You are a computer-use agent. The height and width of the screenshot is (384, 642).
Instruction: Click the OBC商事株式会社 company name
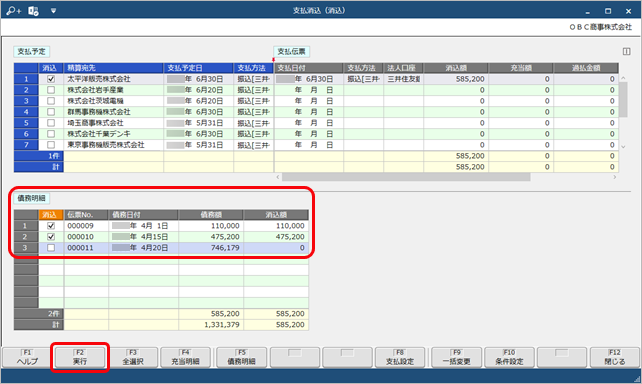[x=601, y=27]
